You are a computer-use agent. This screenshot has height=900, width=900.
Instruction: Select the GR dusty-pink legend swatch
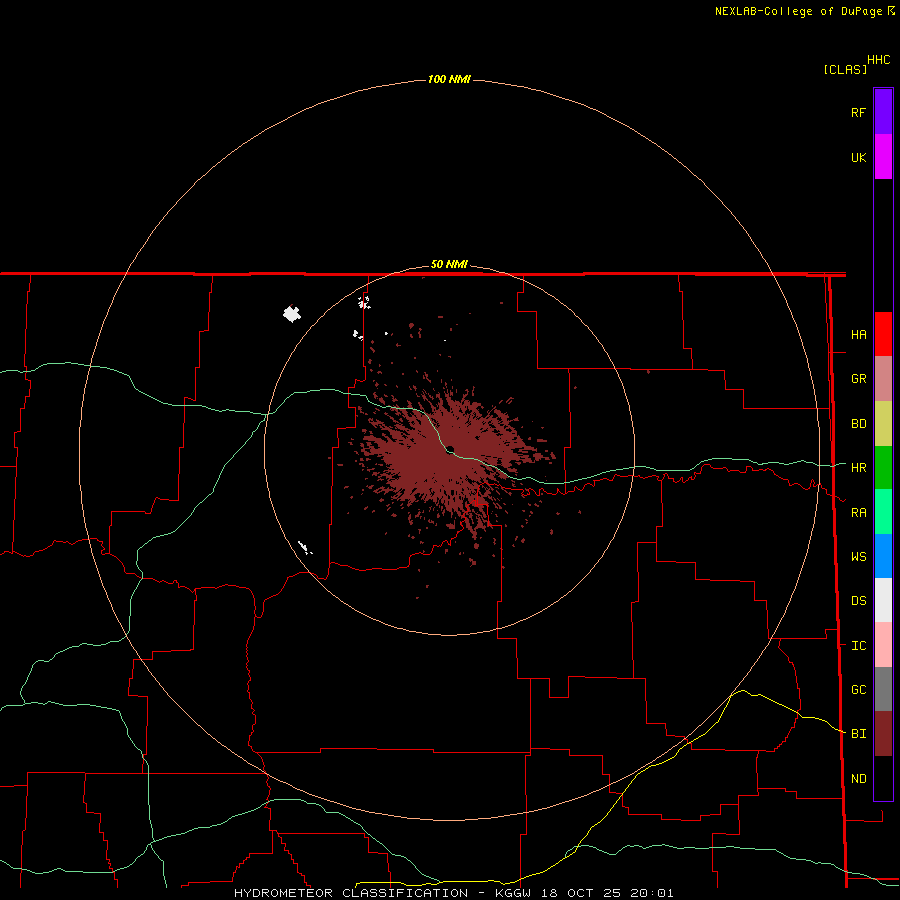coord(883,379)
